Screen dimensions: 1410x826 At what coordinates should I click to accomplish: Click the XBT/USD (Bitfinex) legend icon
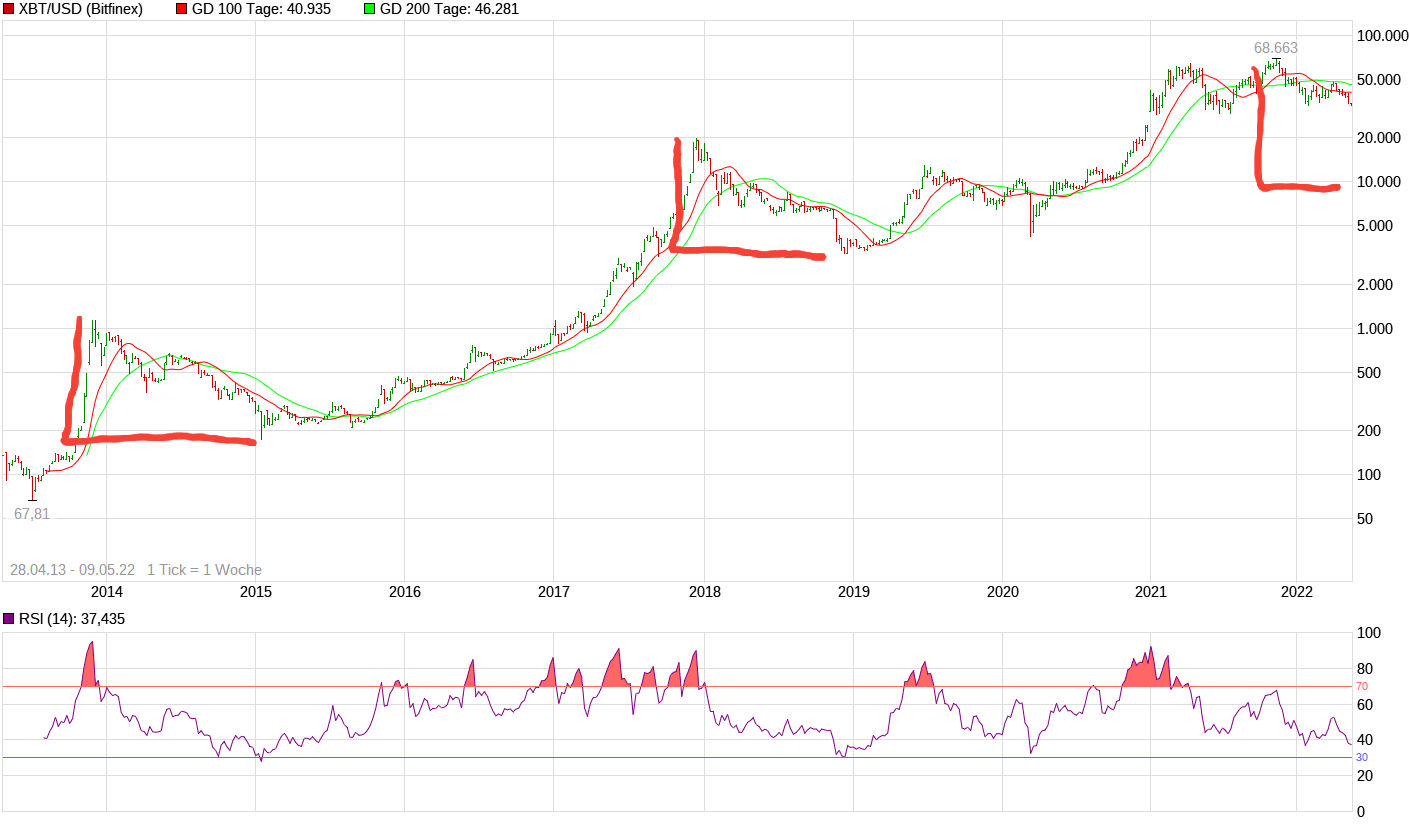pos(10,10)
